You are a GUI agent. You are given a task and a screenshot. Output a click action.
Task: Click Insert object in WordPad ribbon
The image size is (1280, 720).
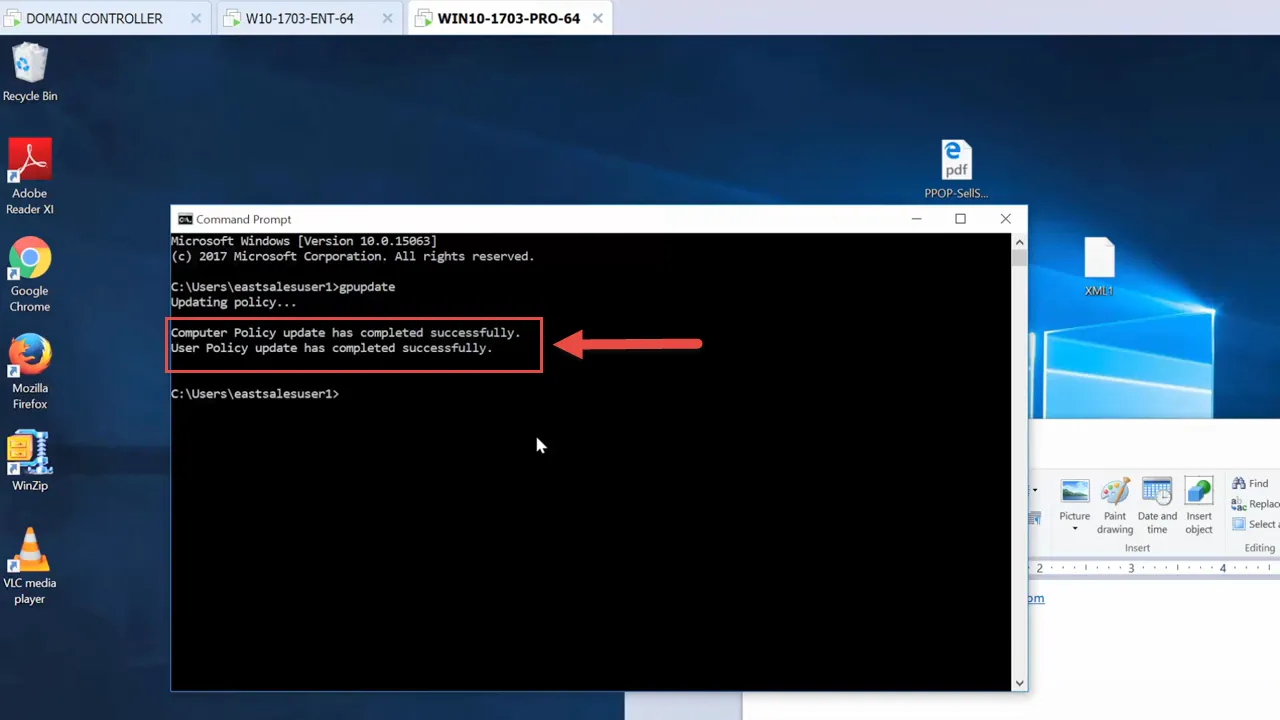(x=1199, y=506)
